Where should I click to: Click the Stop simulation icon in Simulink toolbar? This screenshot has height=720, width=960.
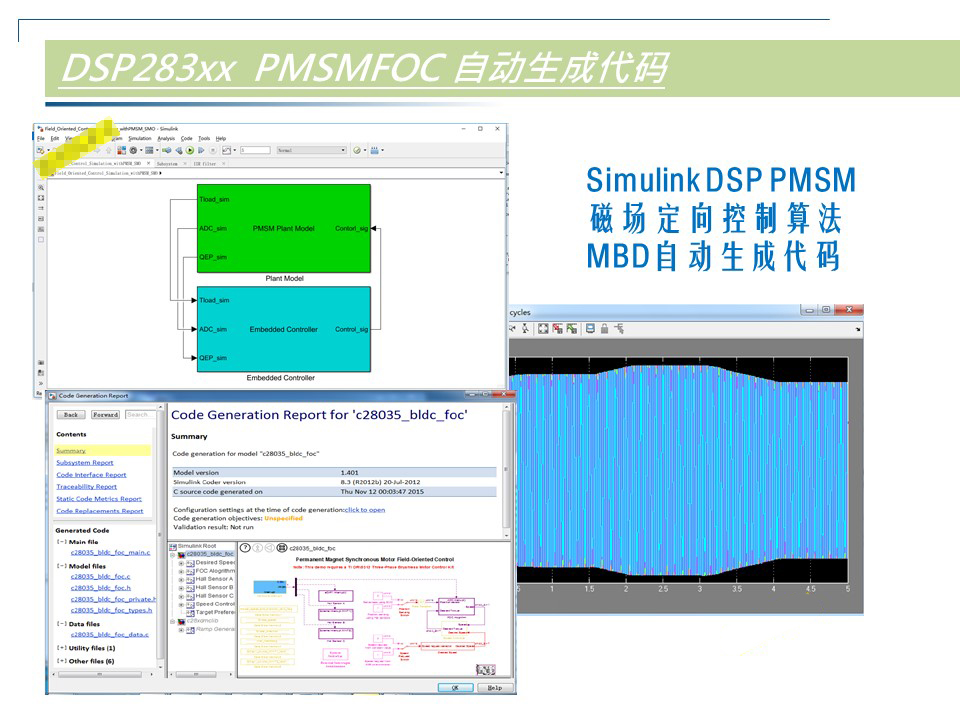(x=212, y=150)
